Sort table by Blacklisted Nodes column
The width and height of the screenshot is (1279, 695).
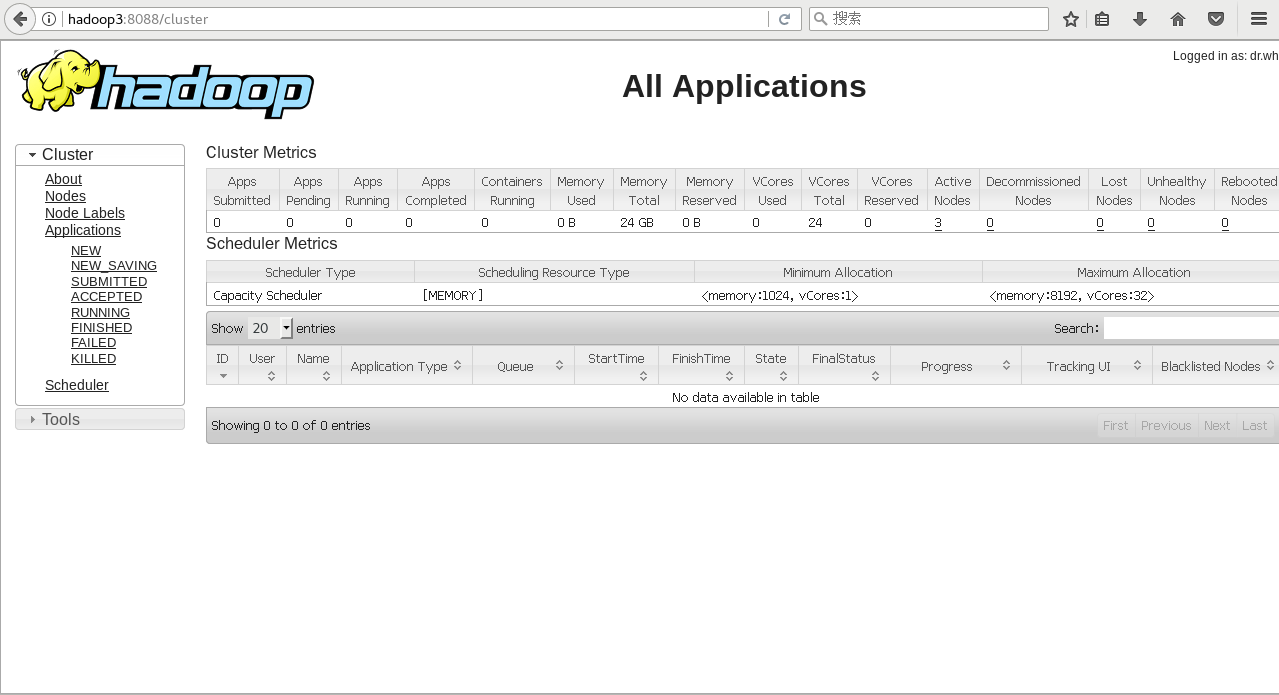coord(1216,366)
